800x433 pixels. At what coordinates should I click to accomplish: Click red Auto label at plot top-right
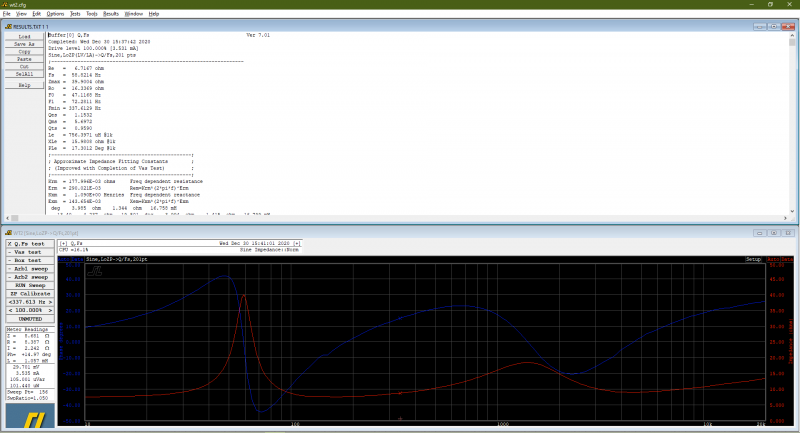773,259
